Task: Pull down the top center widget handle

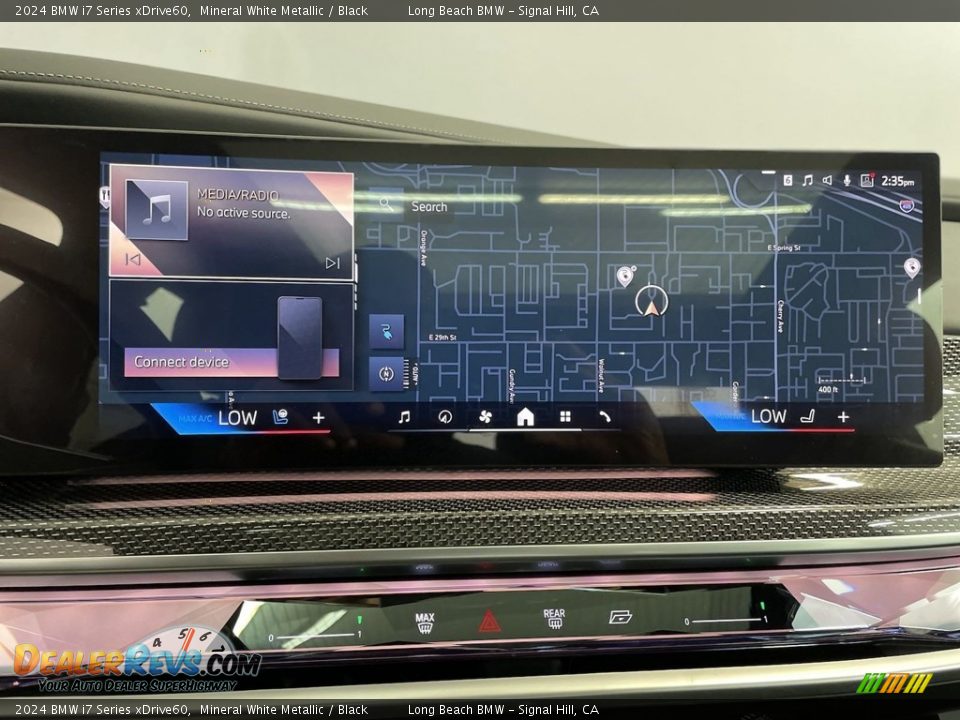Action: tap(768, 173)
